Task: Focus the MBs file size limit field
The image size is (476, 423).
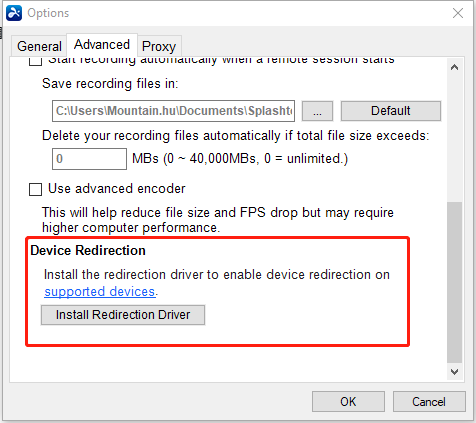Action: click(89, 159)
